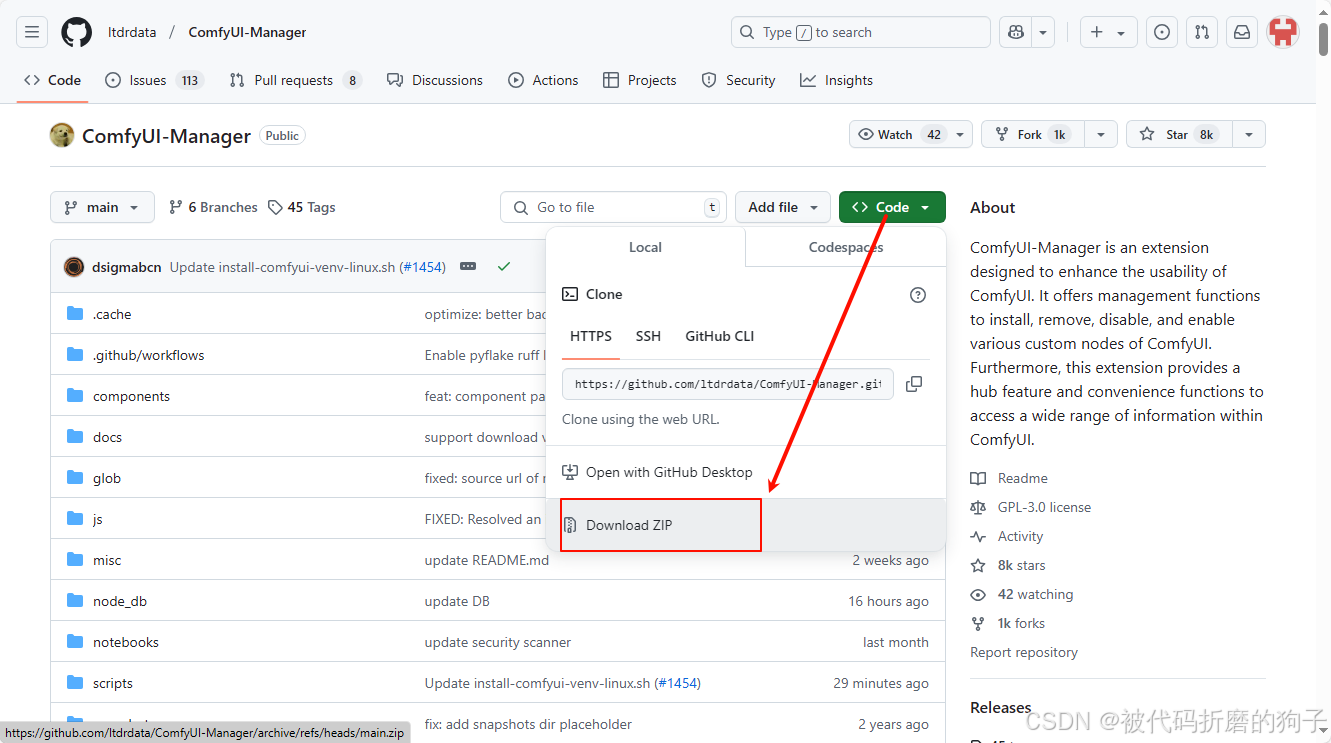Select the GitHub CLI clone option
Screen dimensions: 1331x743
720,336
